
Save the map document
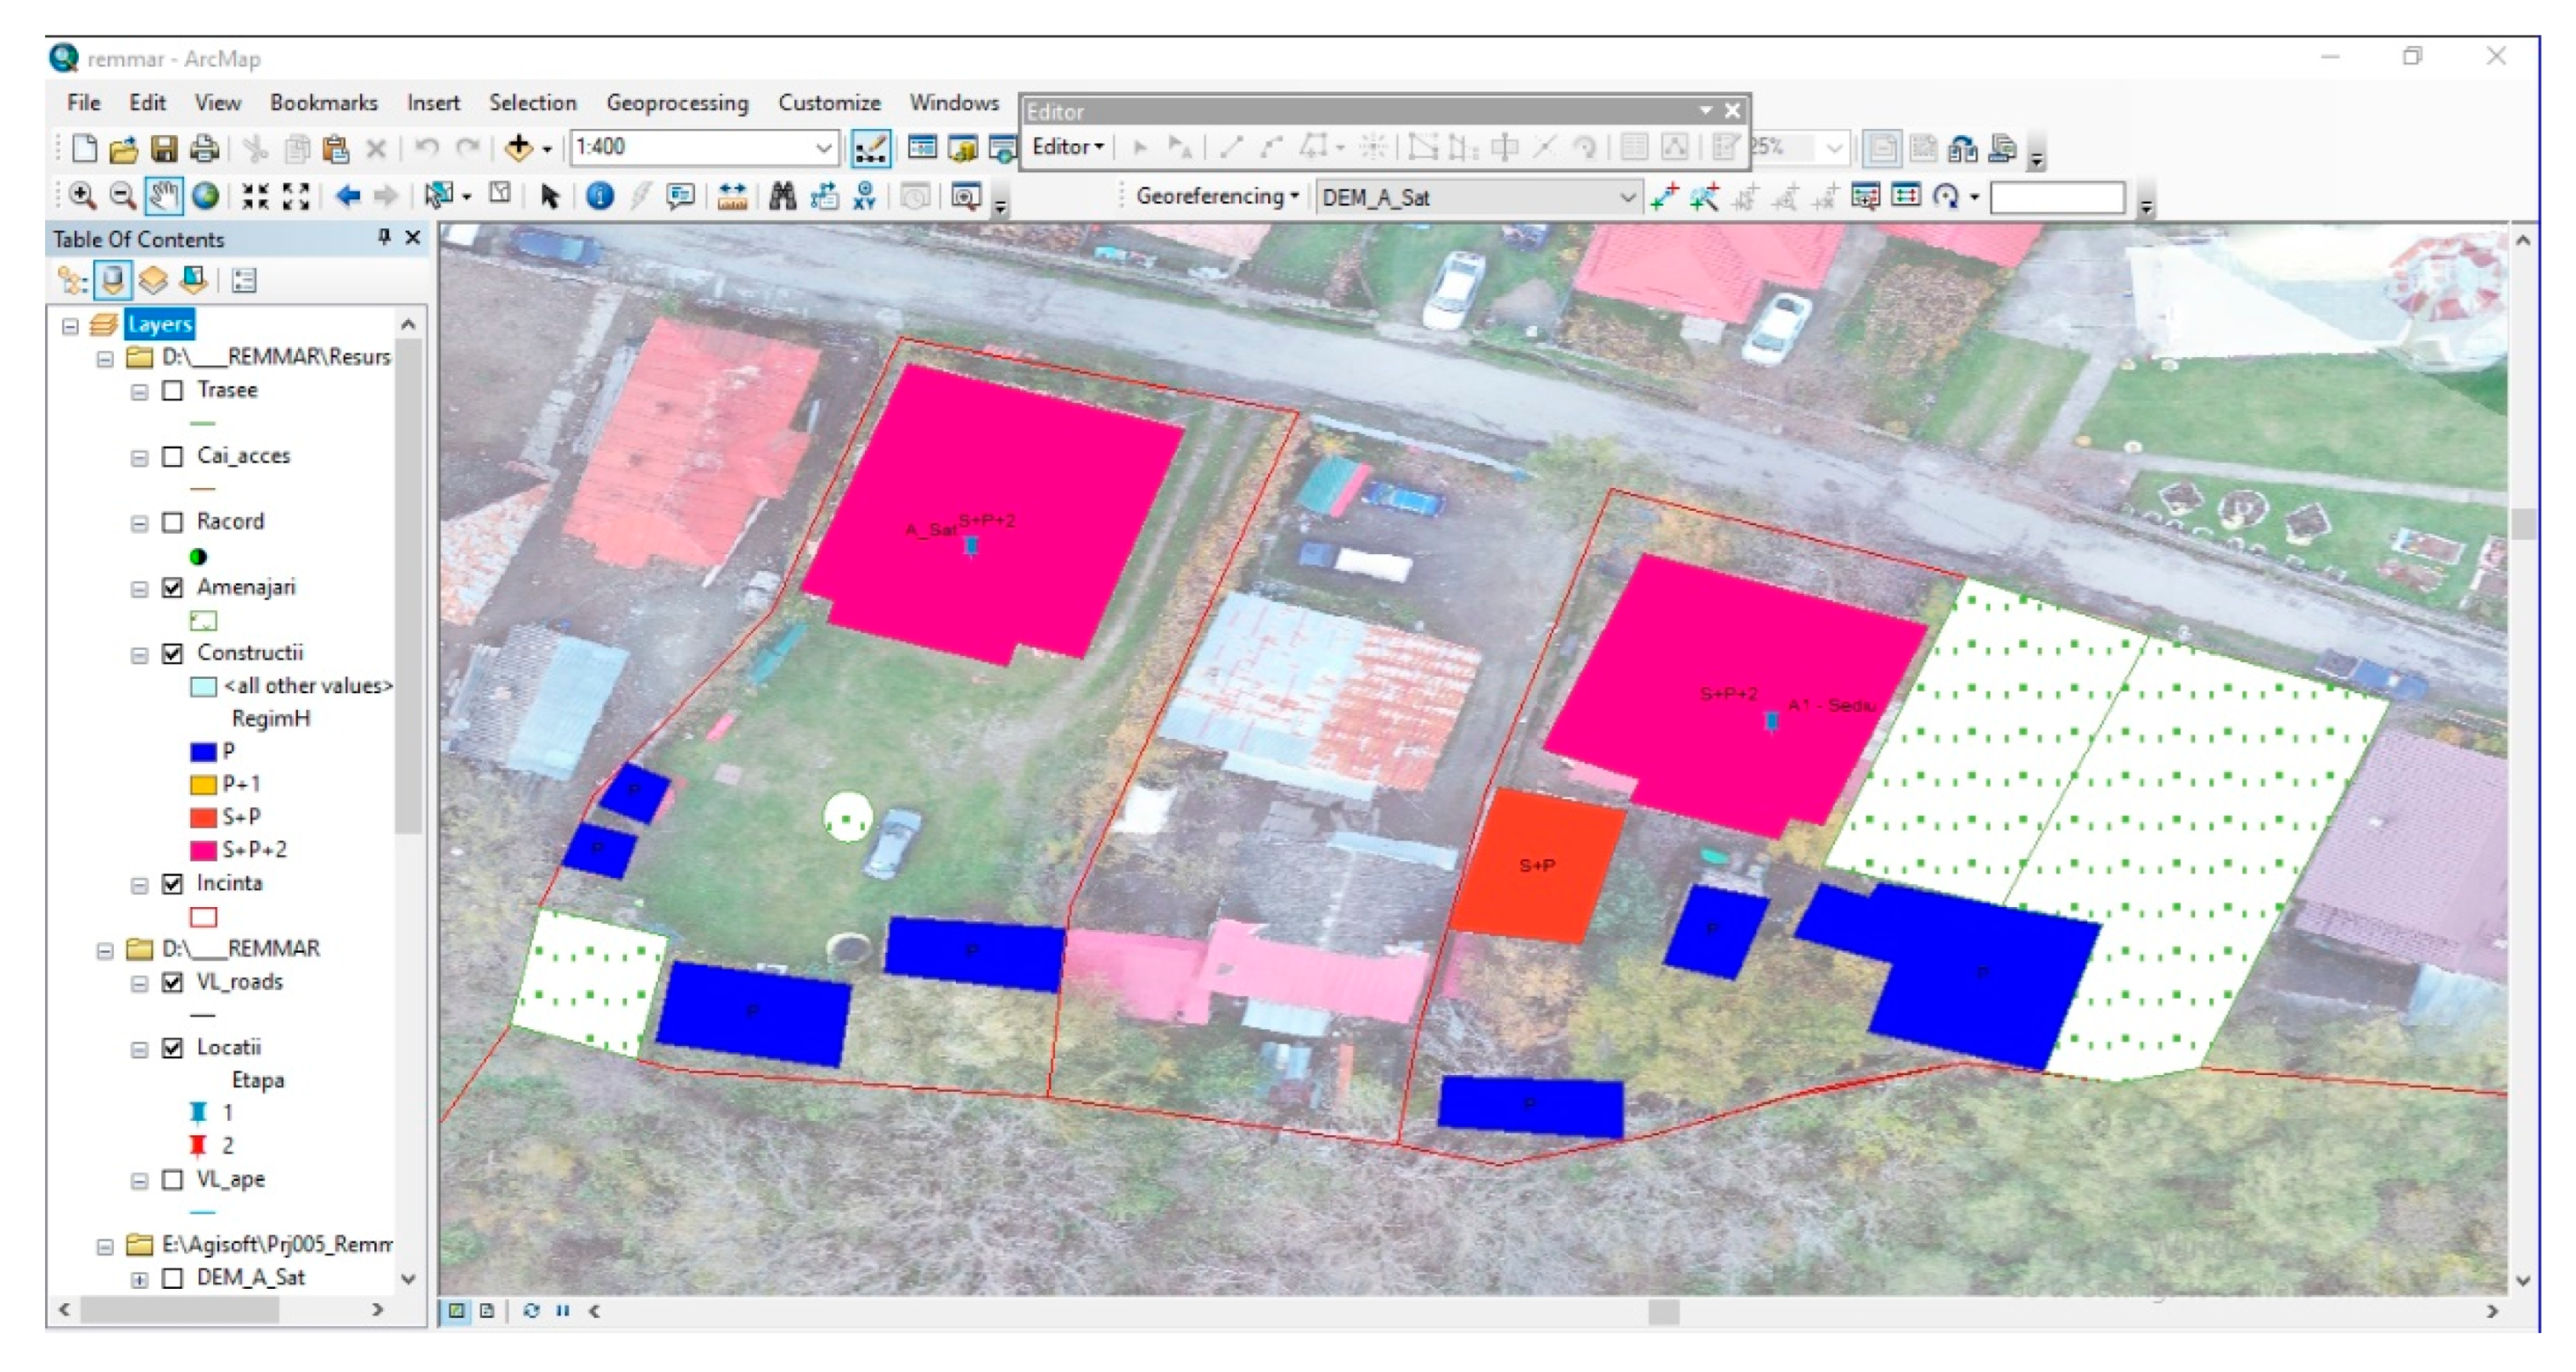[164, 149]
